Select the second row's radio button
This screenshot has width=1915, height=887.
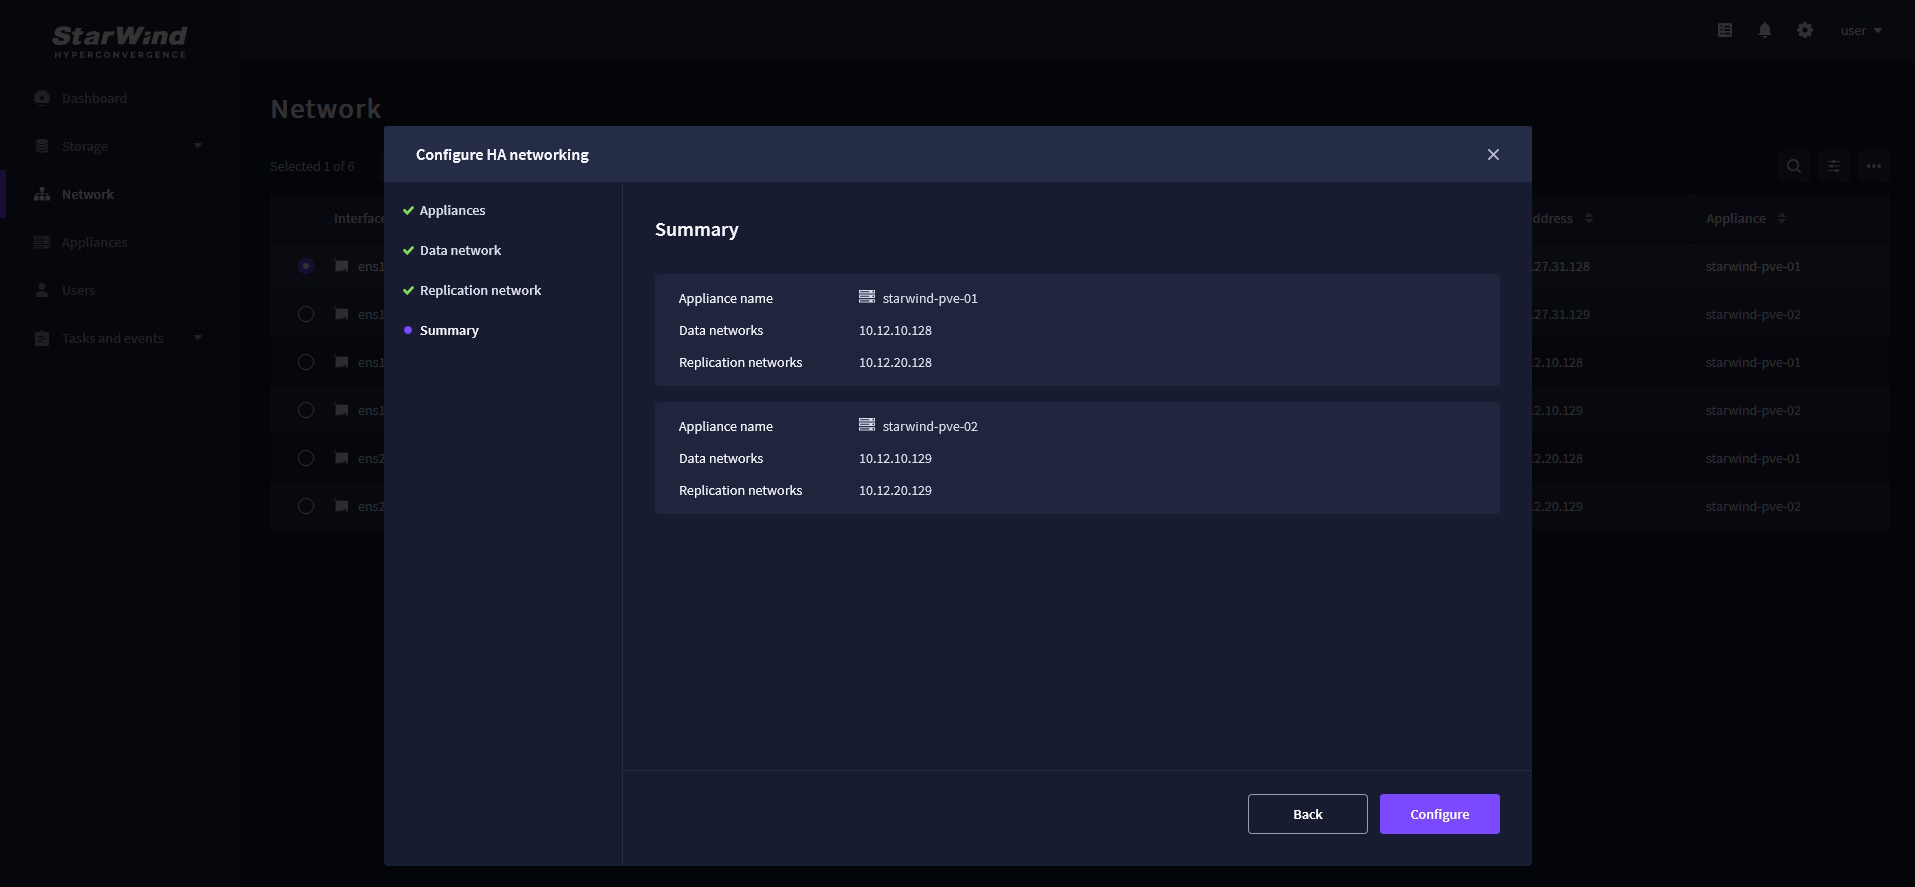point(306,314)
